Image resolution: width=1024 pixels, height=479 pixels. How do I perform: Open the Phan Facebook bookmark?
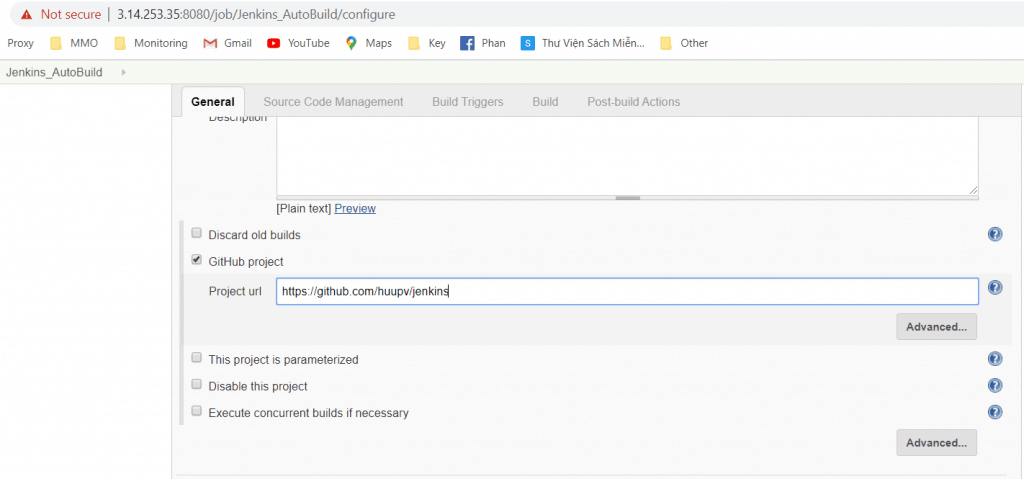[483, 43]
